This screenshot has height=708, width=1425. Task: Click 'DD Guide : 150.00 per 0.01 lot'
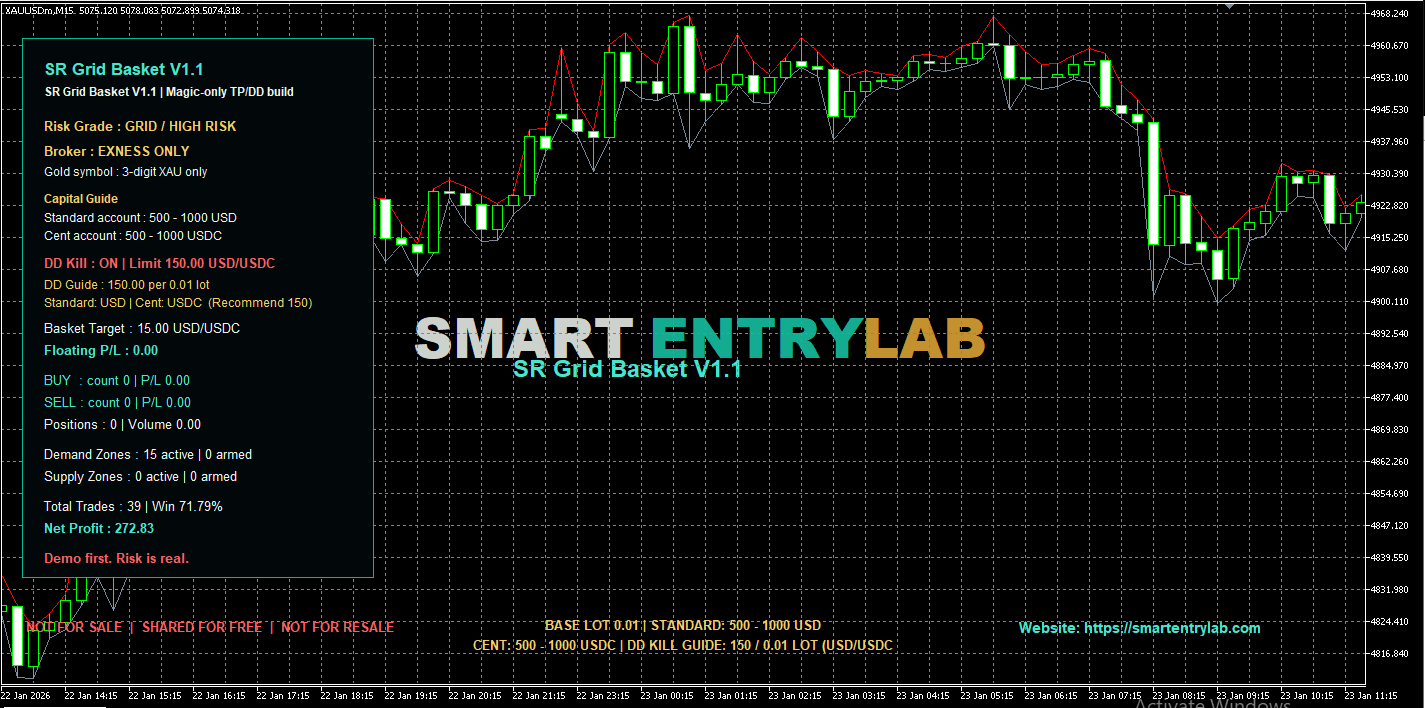[127, 285]
